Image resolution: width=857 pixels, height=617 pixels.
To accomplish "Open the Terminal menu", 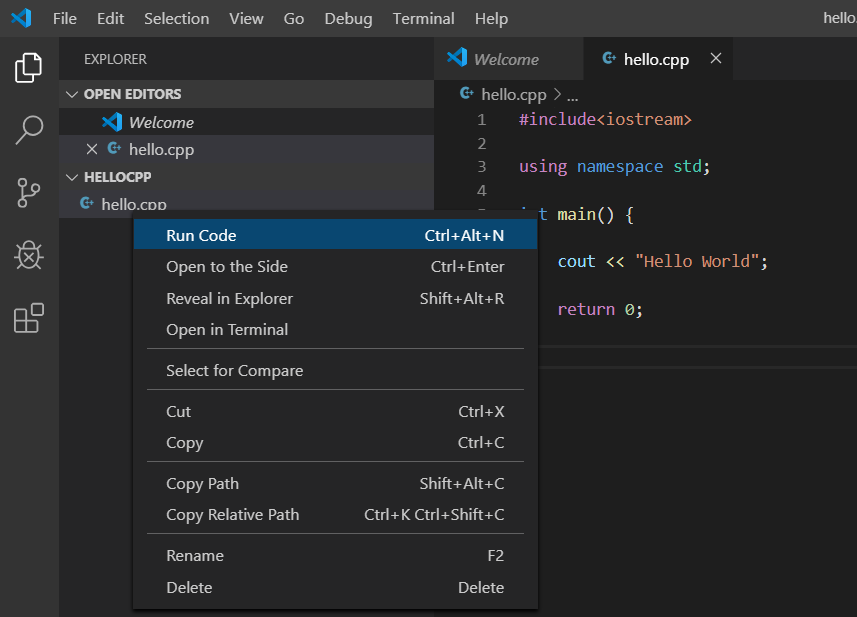I will [x=424, y=19].
